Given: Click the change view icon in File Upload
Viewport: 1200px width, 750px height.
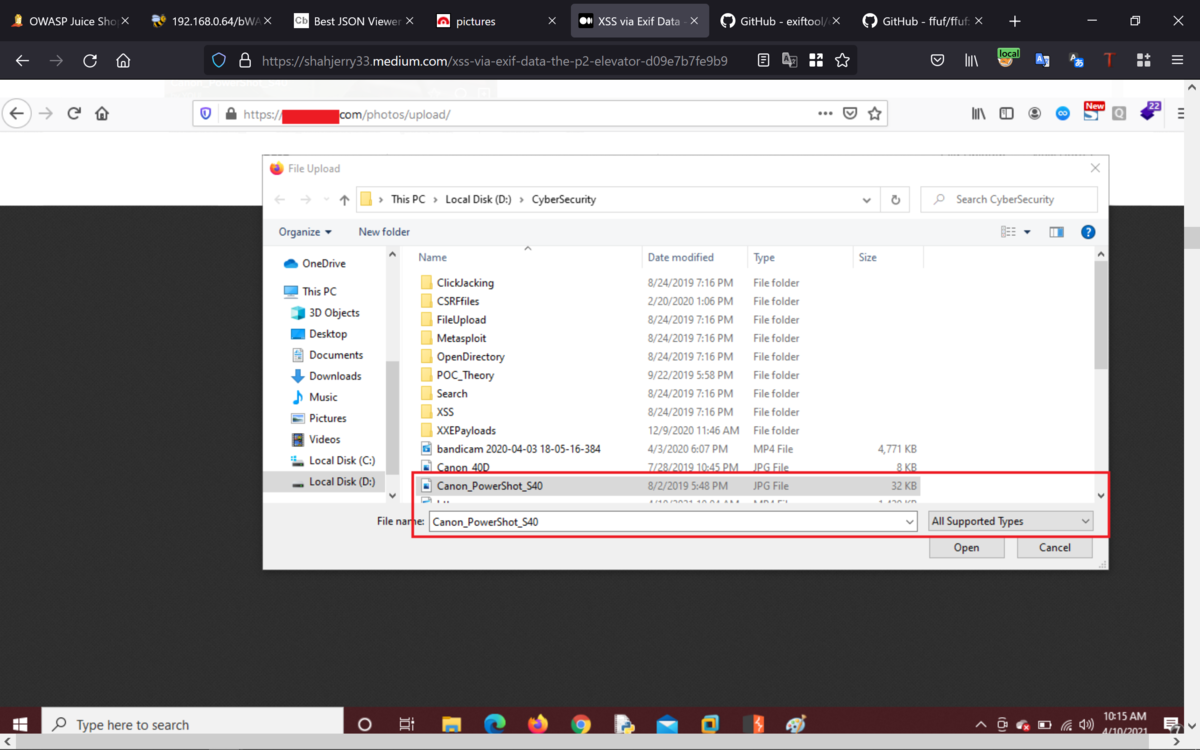Looking at the screenshot, I should [x=1008, y=232].
